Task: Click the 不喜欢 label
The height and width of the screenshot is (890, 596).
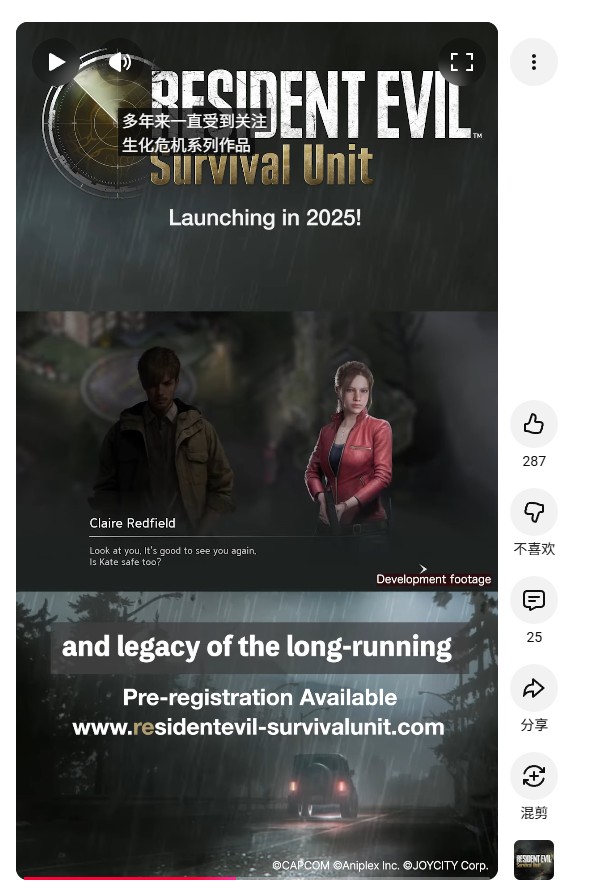Action: pyautogui.click(x=534, y=549)
